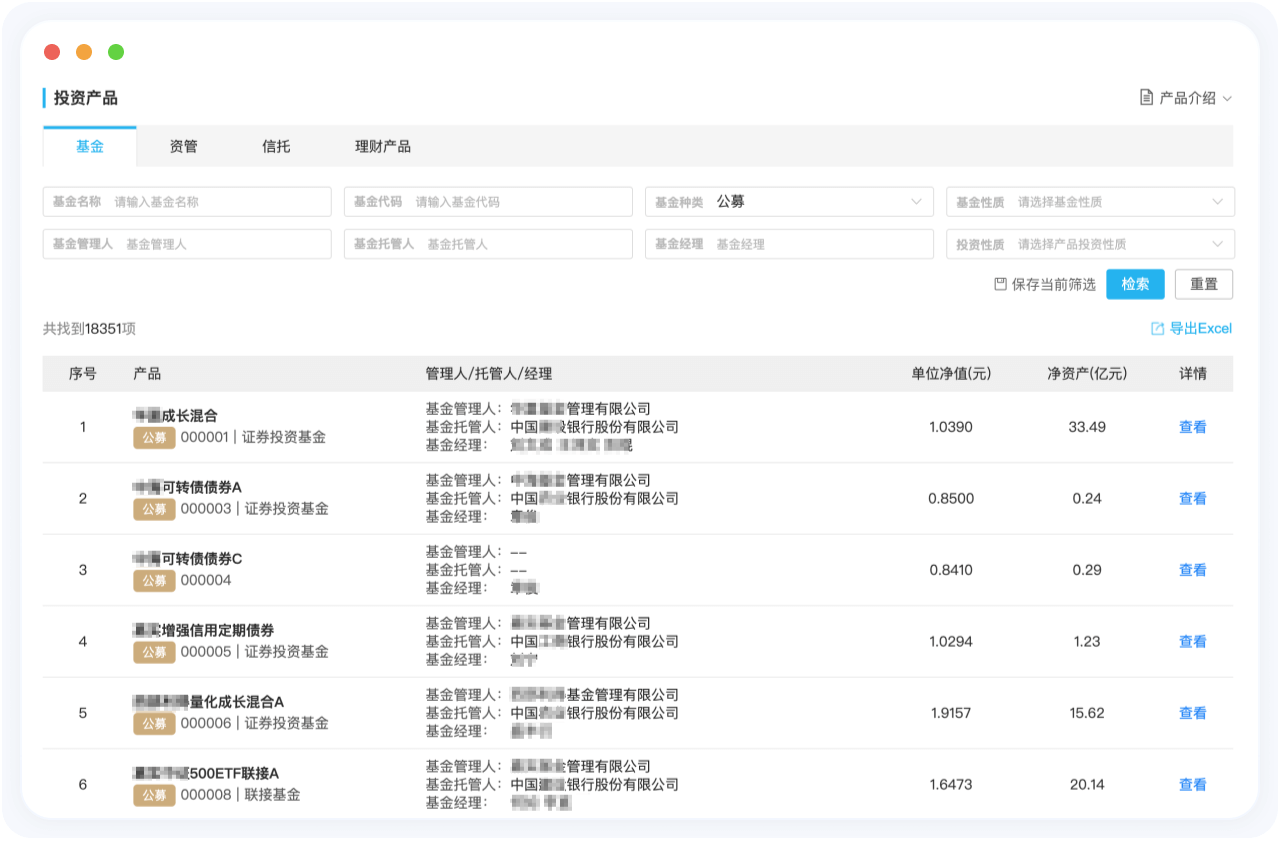Viewport: 1280px width, 842px height.
Task: Switch to the 理财产品 tab
Action: pyautogui.click(x=383, y=146)
